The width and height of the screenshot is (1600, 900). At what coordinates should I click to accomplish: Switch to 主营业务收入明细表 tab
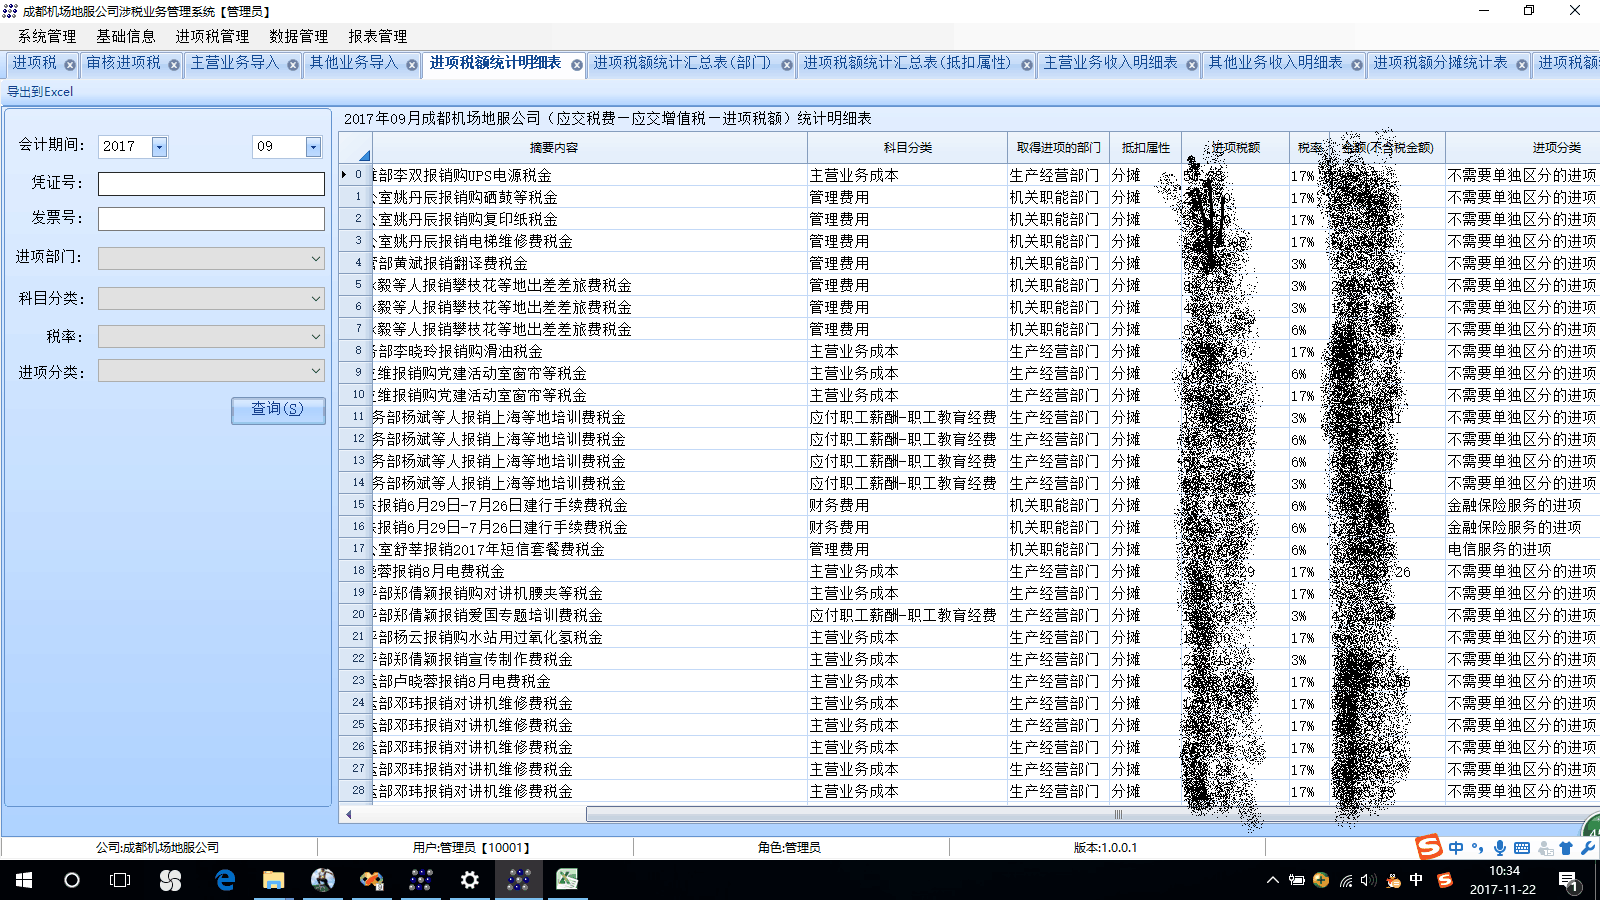tap(1110, 63)
